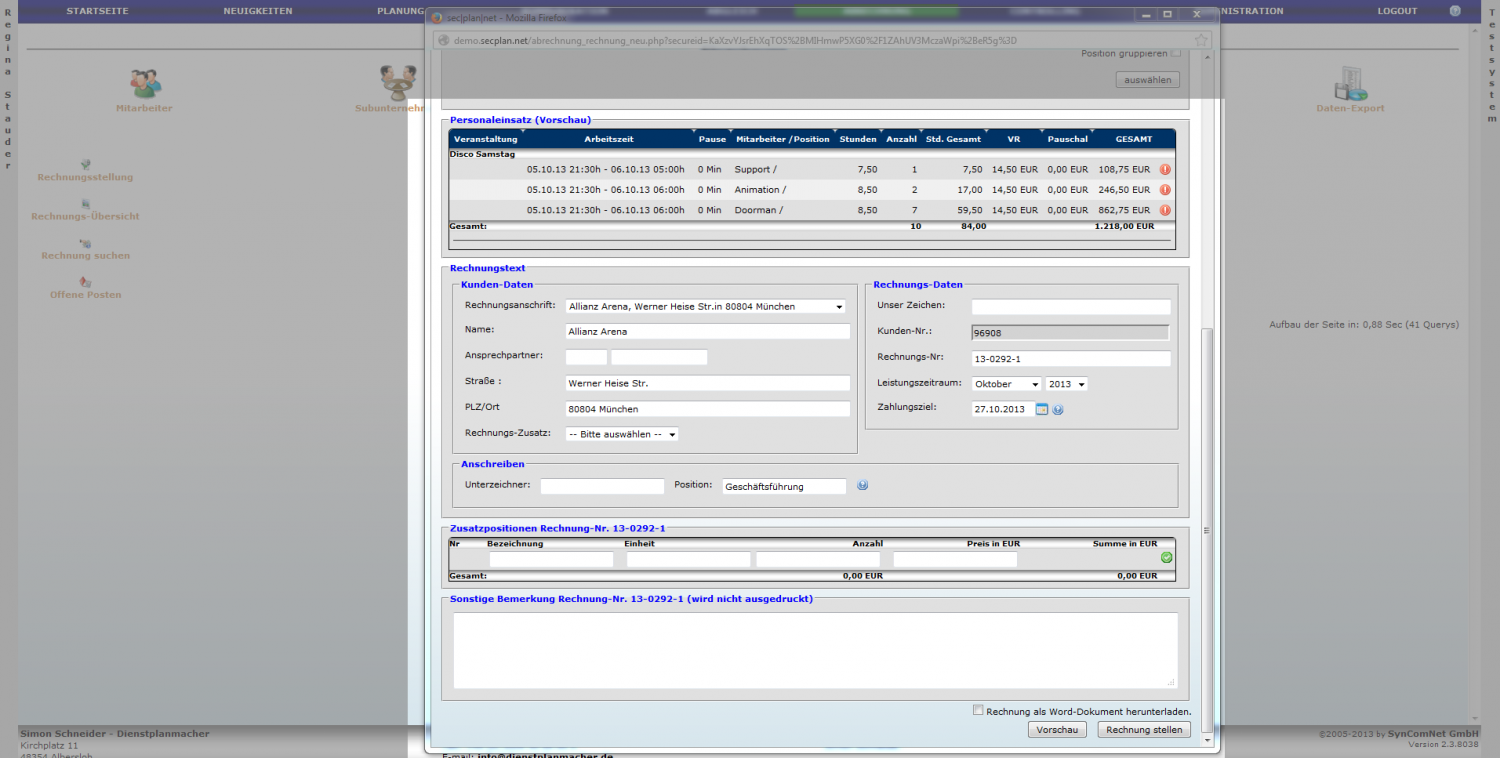
Task: Open the Leistungszeitraum year dropdown 2013
Action: (x=1067, y=384)
